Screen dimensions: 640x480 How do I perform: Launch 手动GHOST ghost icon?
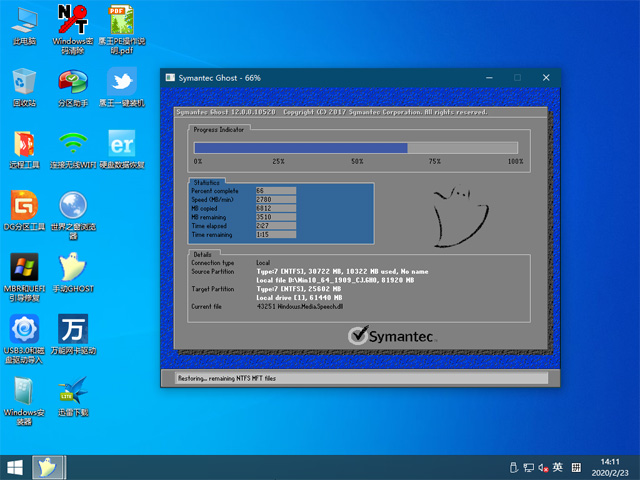(x=73, y=273)
